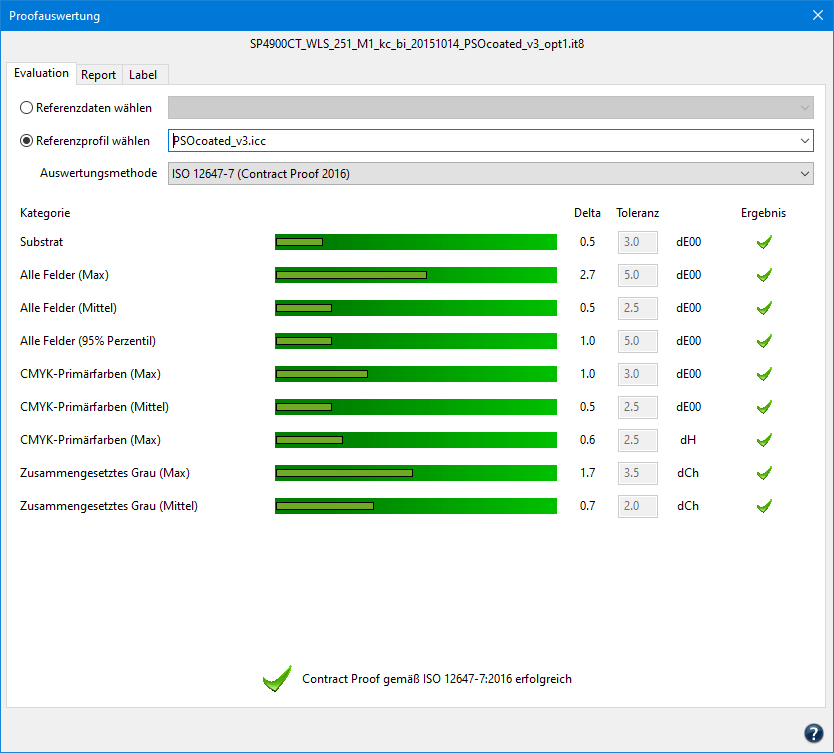Viewport: 834px width, 753px height.
Task: Expand the Auswertungsmethode dropdown
Action: coord(805,174)
